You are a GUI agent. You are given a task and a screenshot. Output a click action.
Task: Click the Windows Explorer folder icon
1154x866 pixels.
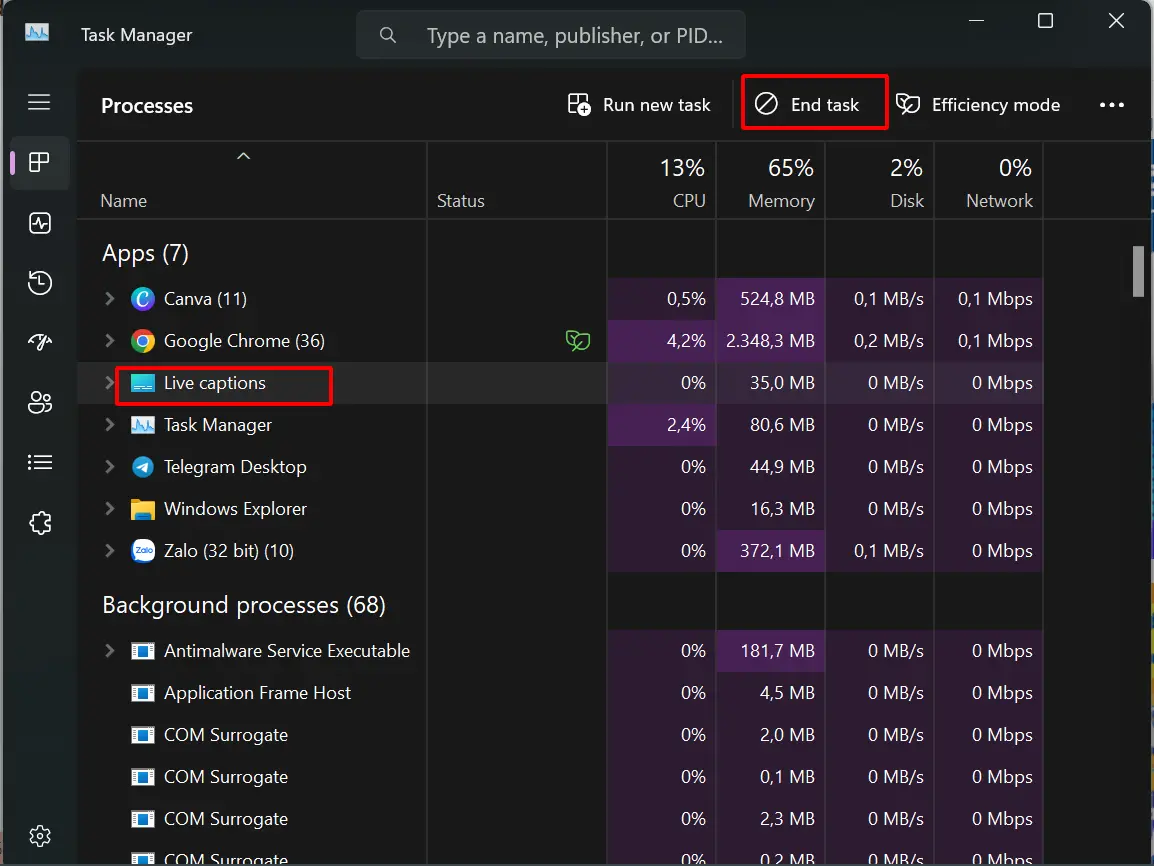point(143,509)
